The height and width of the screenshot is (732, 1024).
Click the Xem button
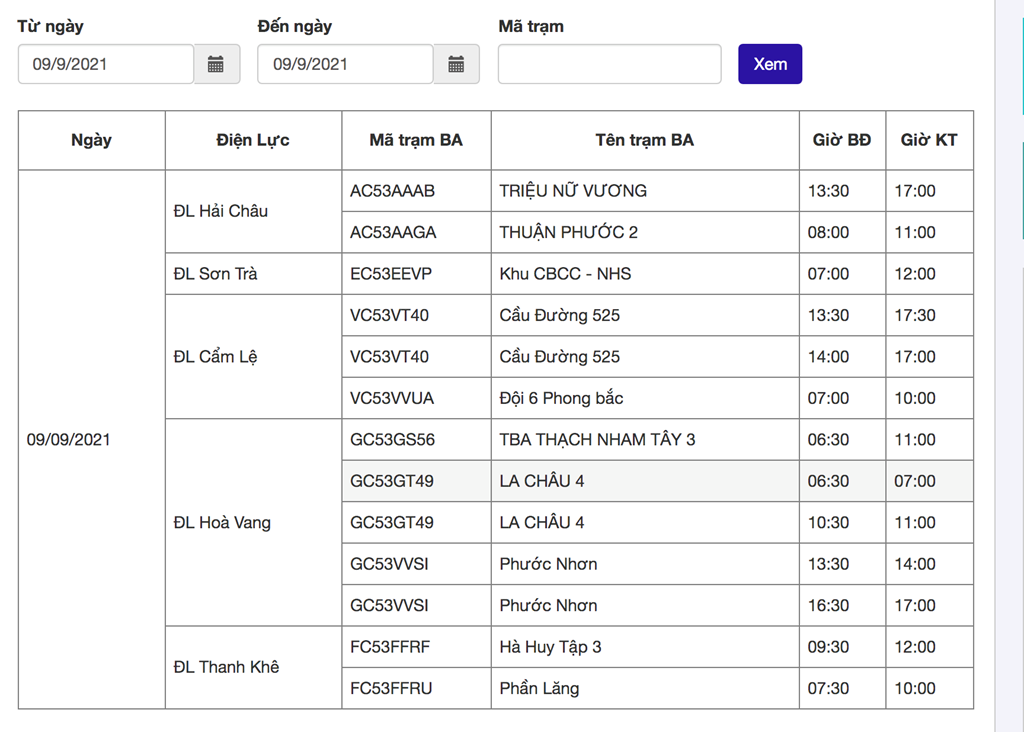click(770, 64)
